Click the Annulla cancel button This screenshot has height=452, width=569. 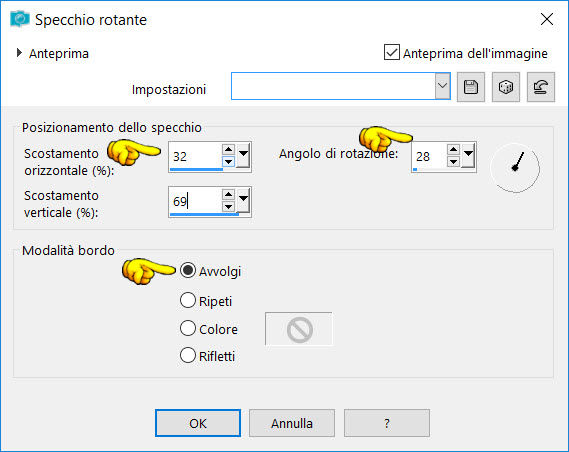point(292,423)
